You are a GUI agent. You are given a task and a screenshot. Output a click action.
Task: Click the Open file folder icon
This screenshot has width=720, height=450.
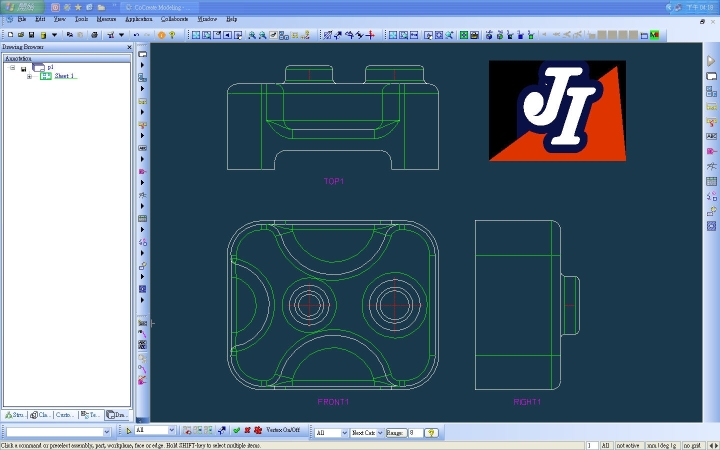coord(21,35)
